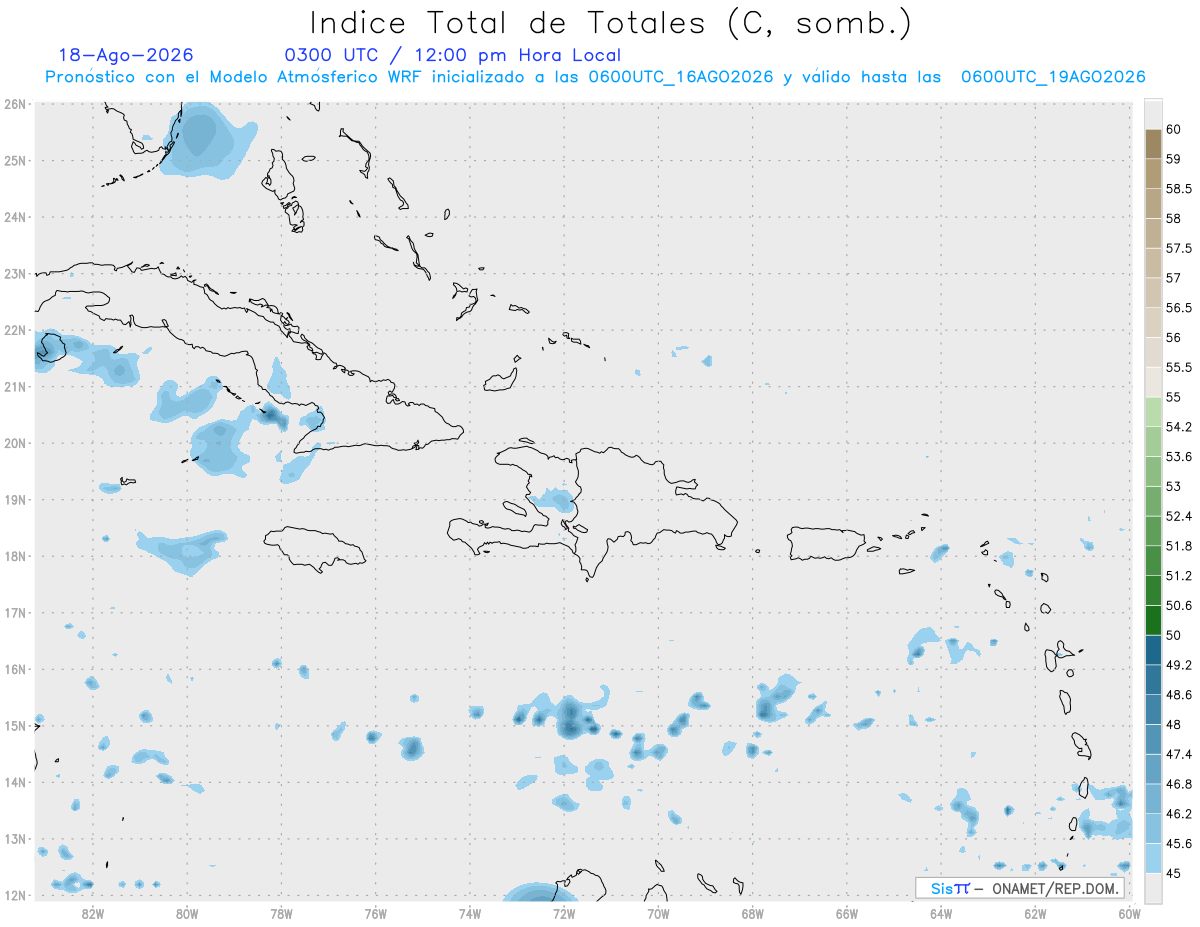Click the colorbar value "47.4"
Screen dimensions: 1200x927
(1179, 755)
